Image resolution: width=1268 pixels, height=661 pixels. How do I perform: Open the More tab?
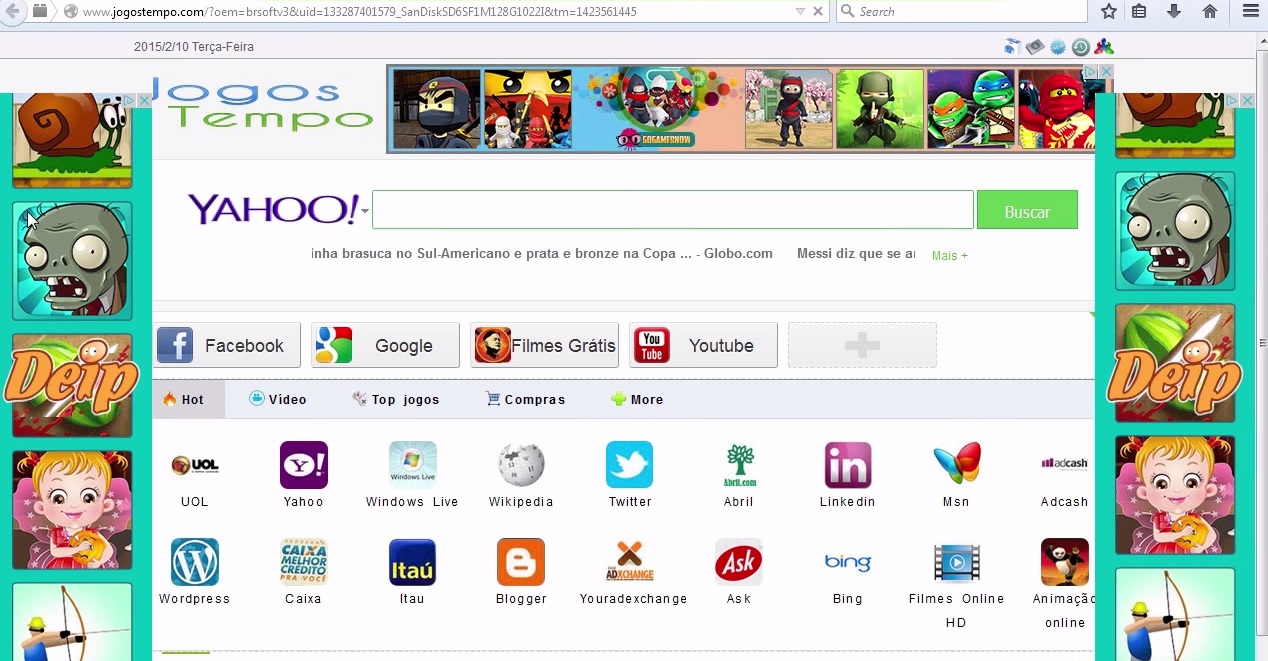point(637,399)
